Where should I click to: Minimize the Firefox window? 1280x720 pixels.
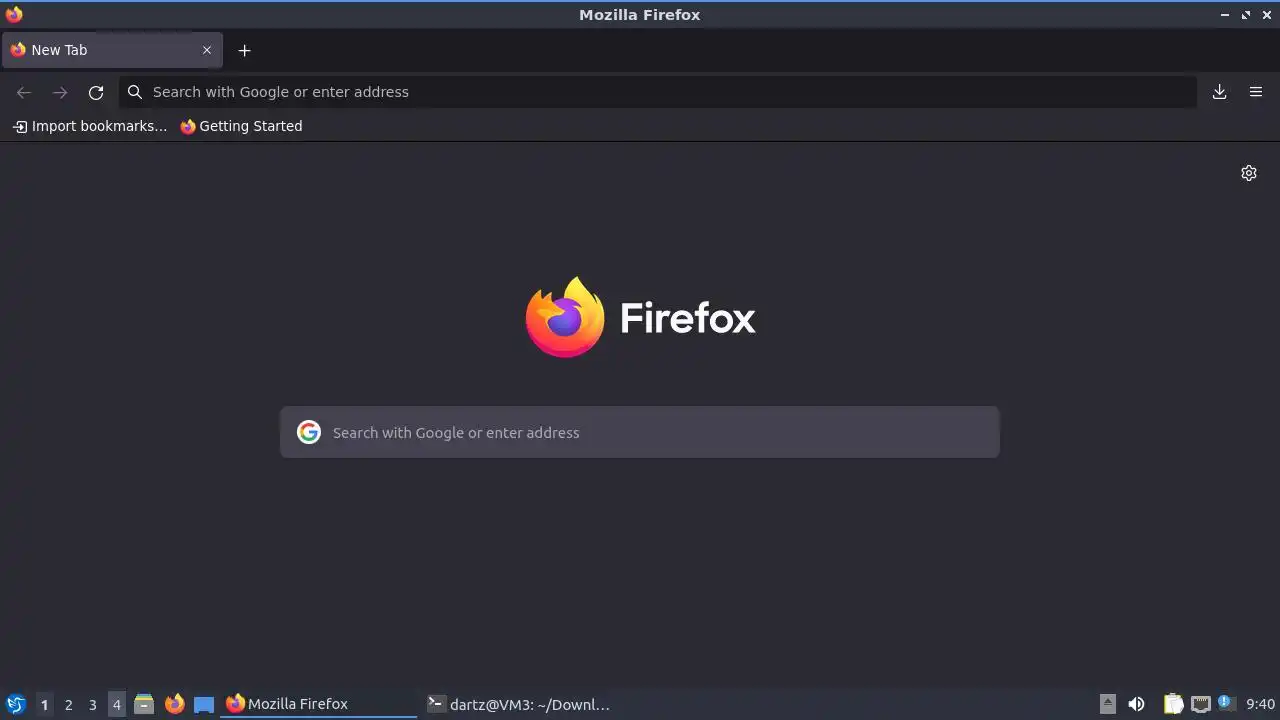pos(1225,15)
